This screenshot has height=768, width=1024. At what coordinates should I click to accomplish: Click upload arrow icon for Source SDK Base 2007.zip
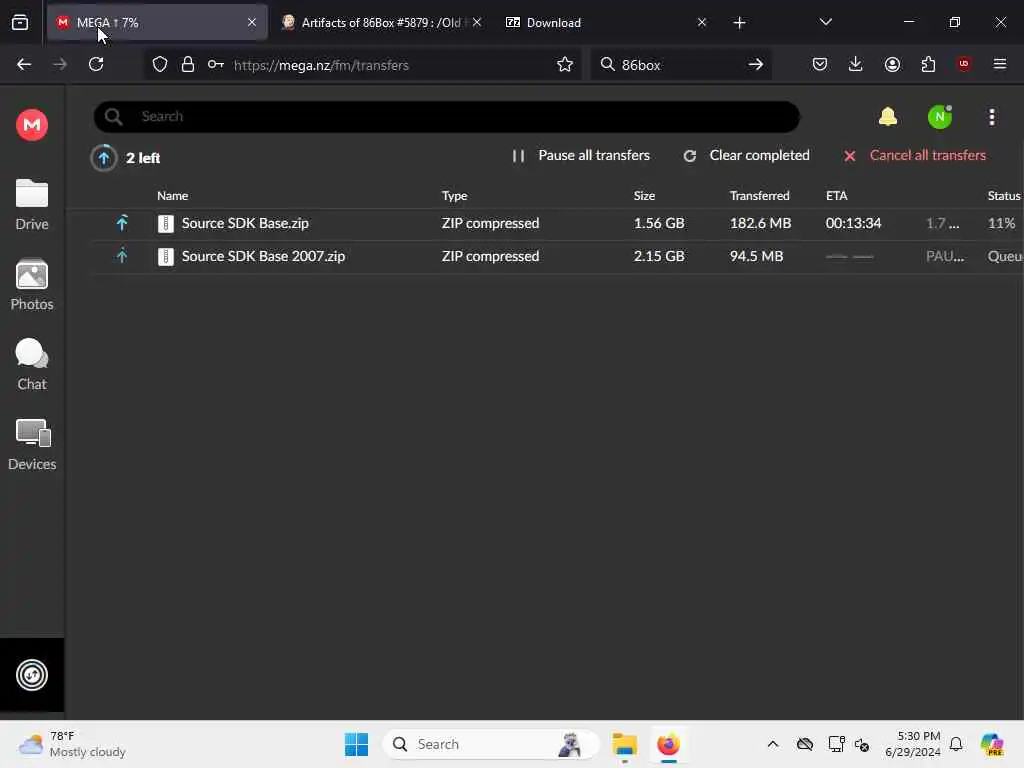(121, 255)
